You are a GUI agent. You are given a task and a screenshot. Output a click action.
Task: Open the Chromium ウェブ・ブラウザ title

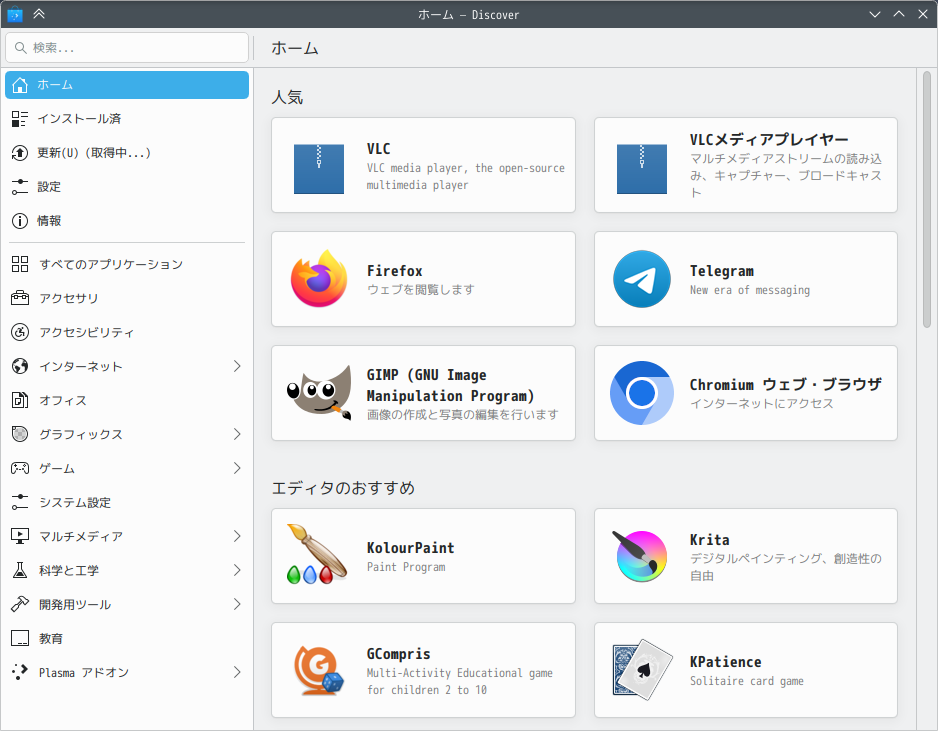pos(785,385)
